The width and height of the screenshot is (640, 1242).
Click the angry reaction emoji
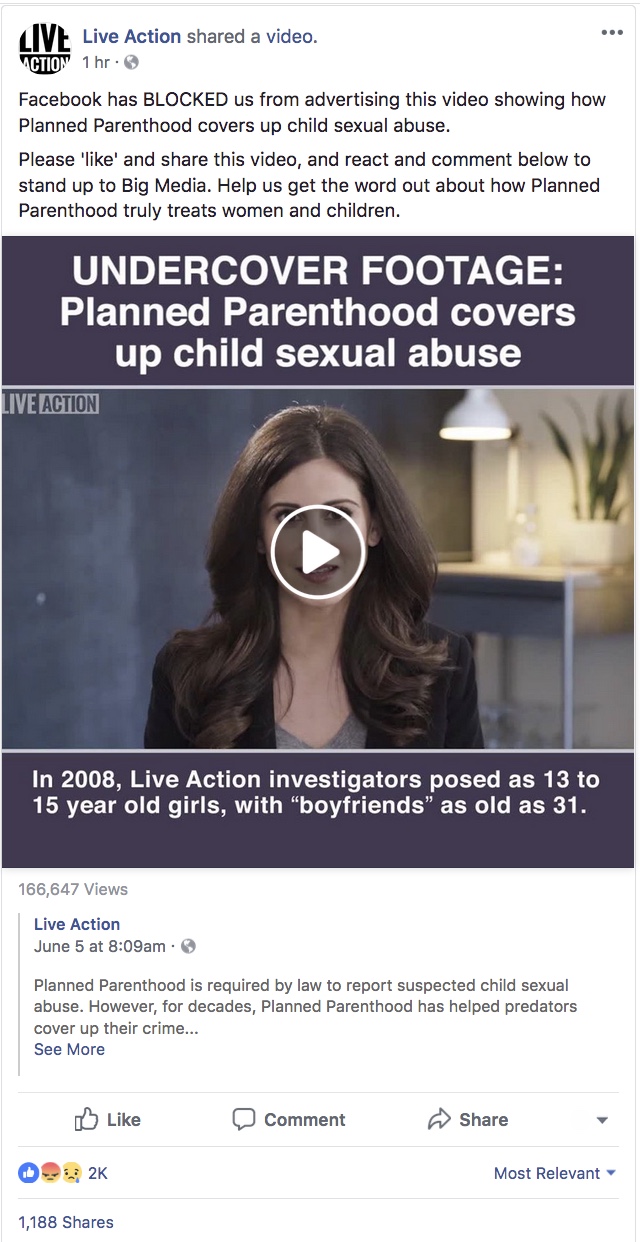coord(48,1173)
